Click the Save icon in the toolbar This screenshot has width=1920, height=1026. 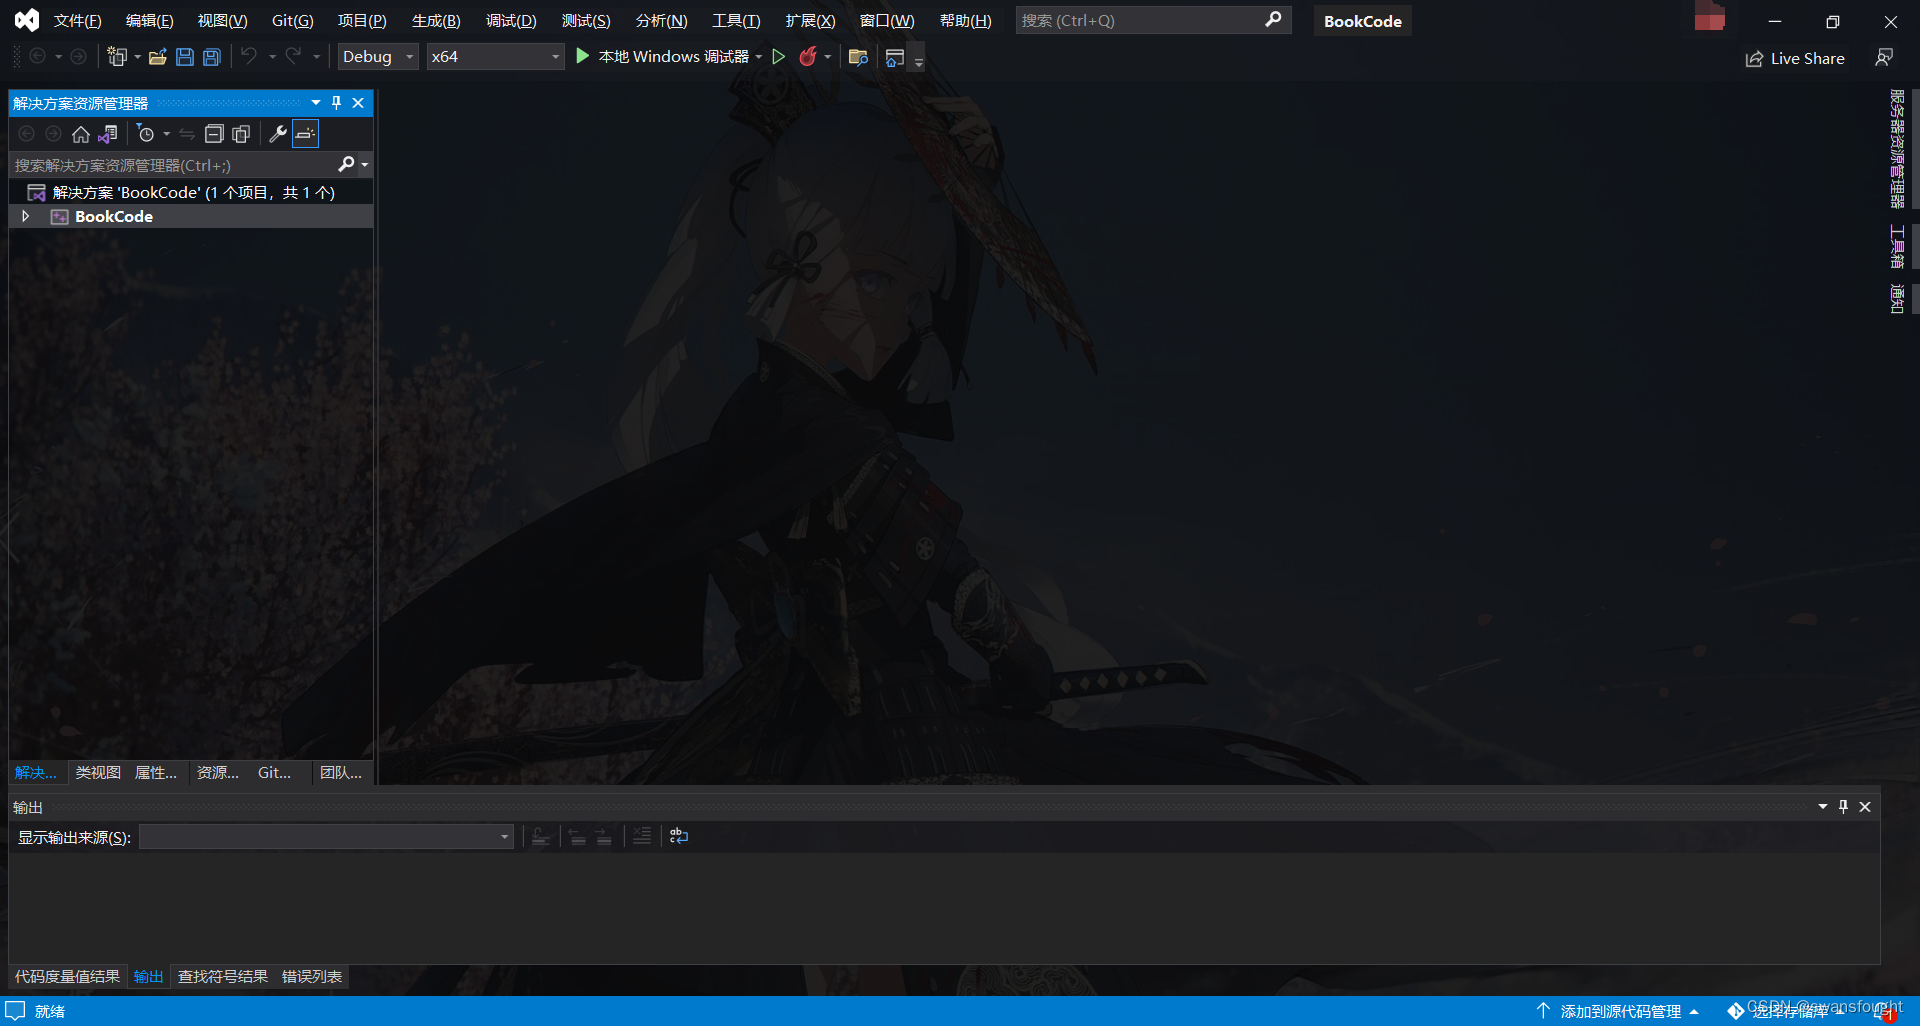click(185, 57)
